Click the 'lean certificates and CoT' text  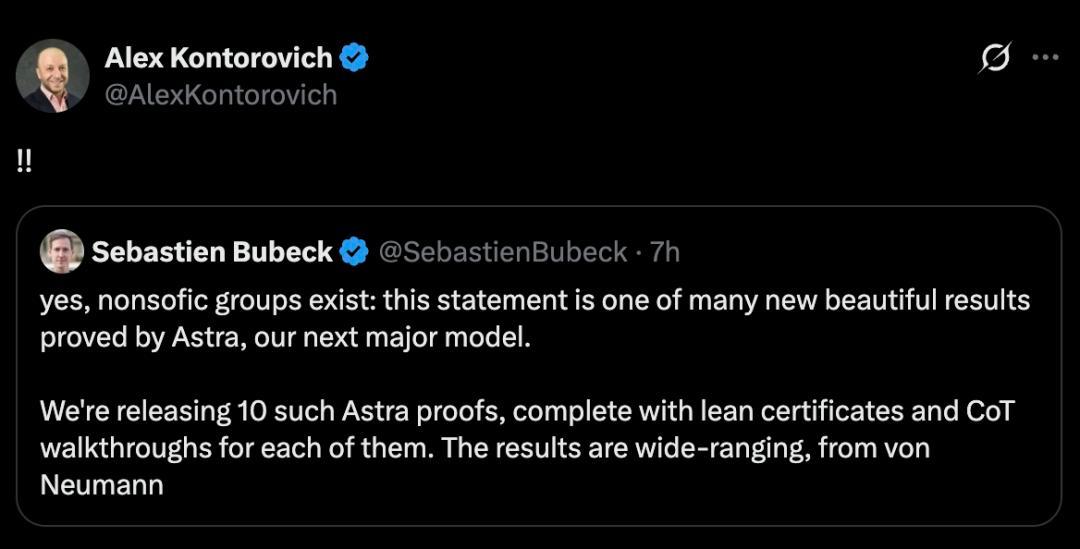tap(858, 411)
